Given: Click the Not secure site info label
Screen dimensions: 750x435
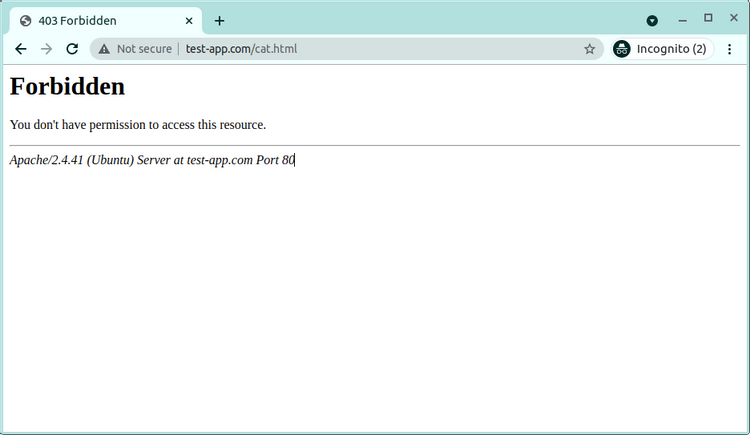Looking at the screenshot, I should point(143,49).
